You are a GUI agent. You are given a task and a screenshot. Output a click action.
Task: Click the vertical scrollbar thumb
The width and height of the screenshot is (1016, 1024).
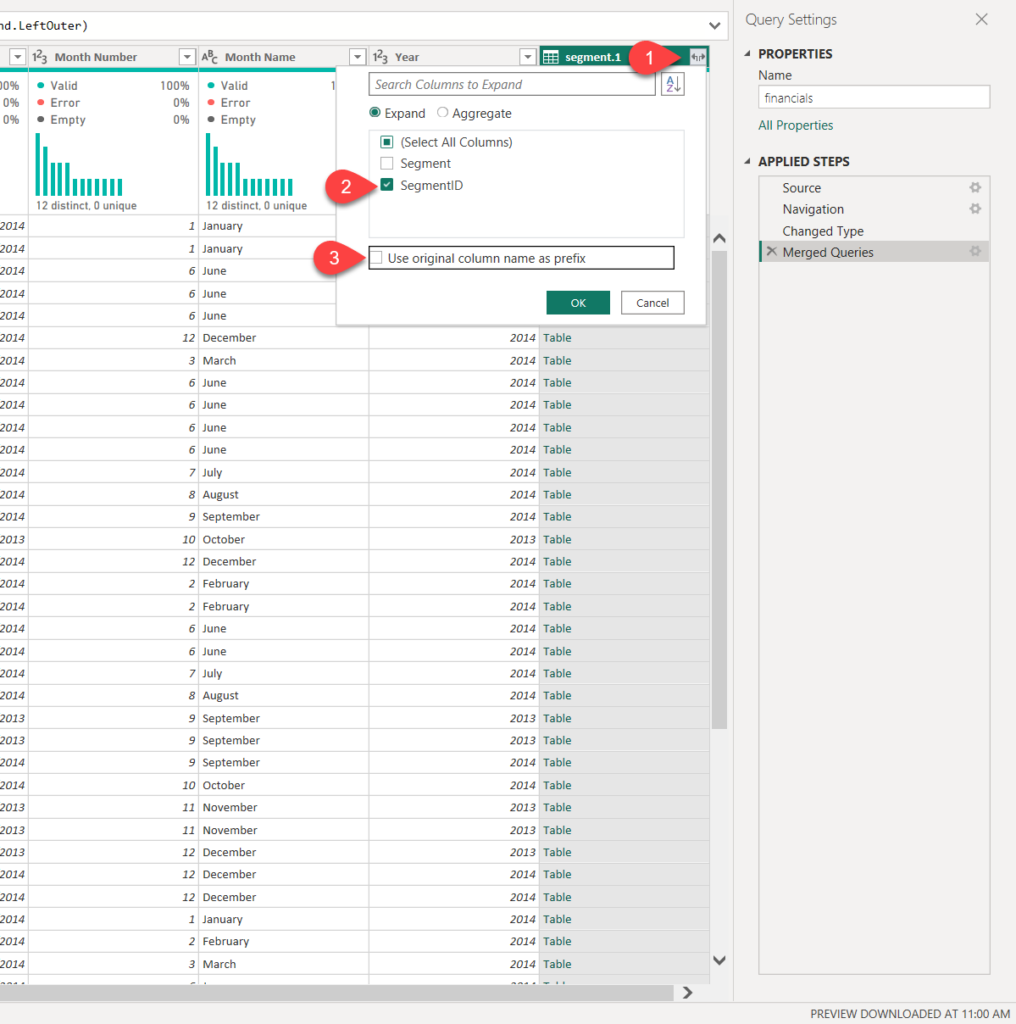coord(719,490)
